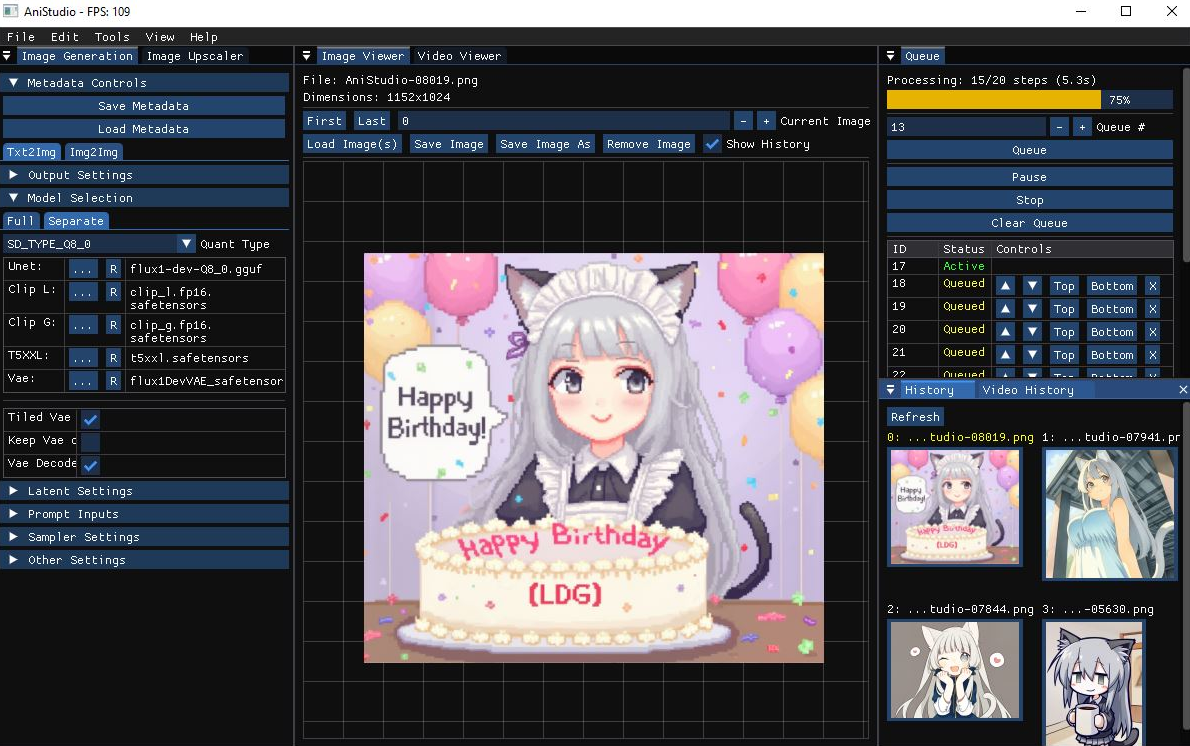
Task: Open the Video History tab
Action: 1028,389
